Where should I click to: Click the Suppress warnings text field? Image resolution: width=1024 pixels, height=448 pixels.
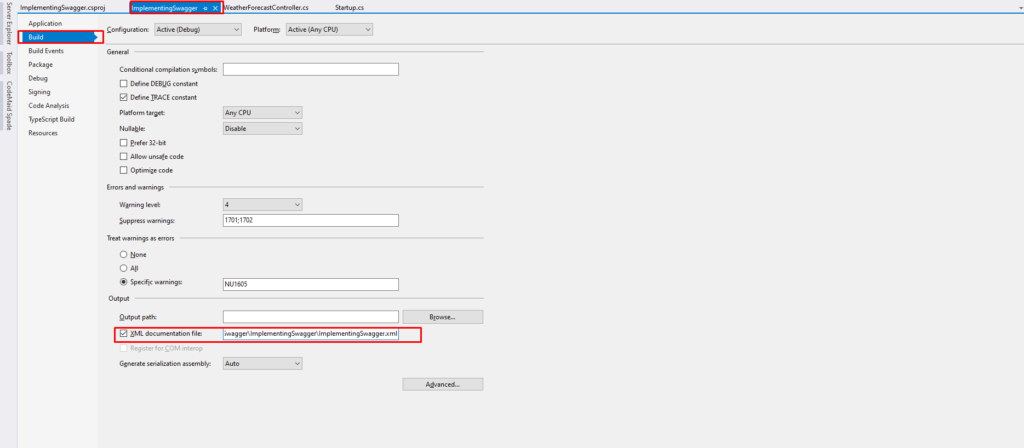310,221
